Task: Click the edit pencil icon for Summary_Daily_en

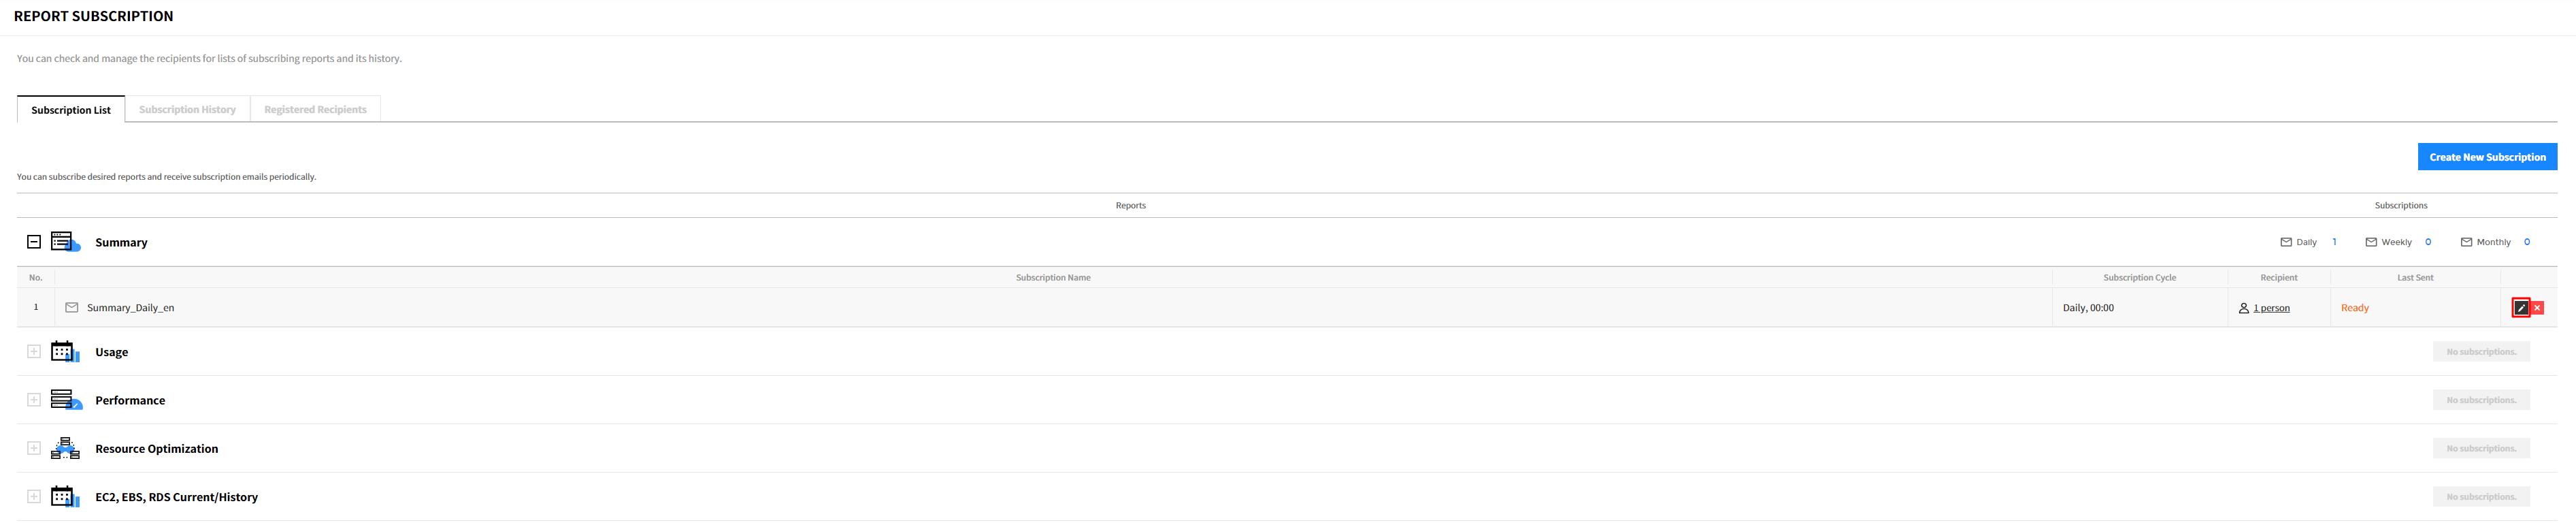Action: pos(2520,308)
